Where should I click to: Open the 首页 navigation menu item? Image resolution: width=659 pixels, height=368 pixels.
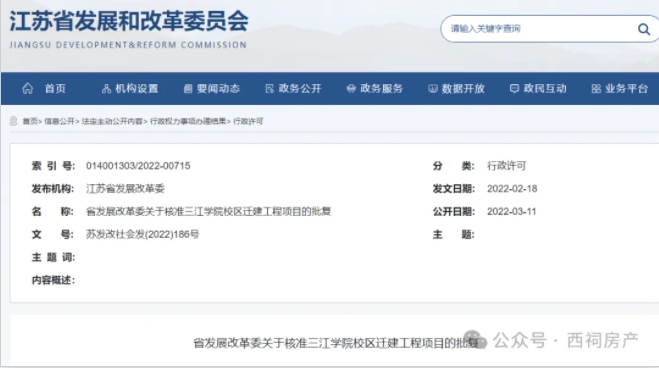pyautogui.click(x=55, y=89)
